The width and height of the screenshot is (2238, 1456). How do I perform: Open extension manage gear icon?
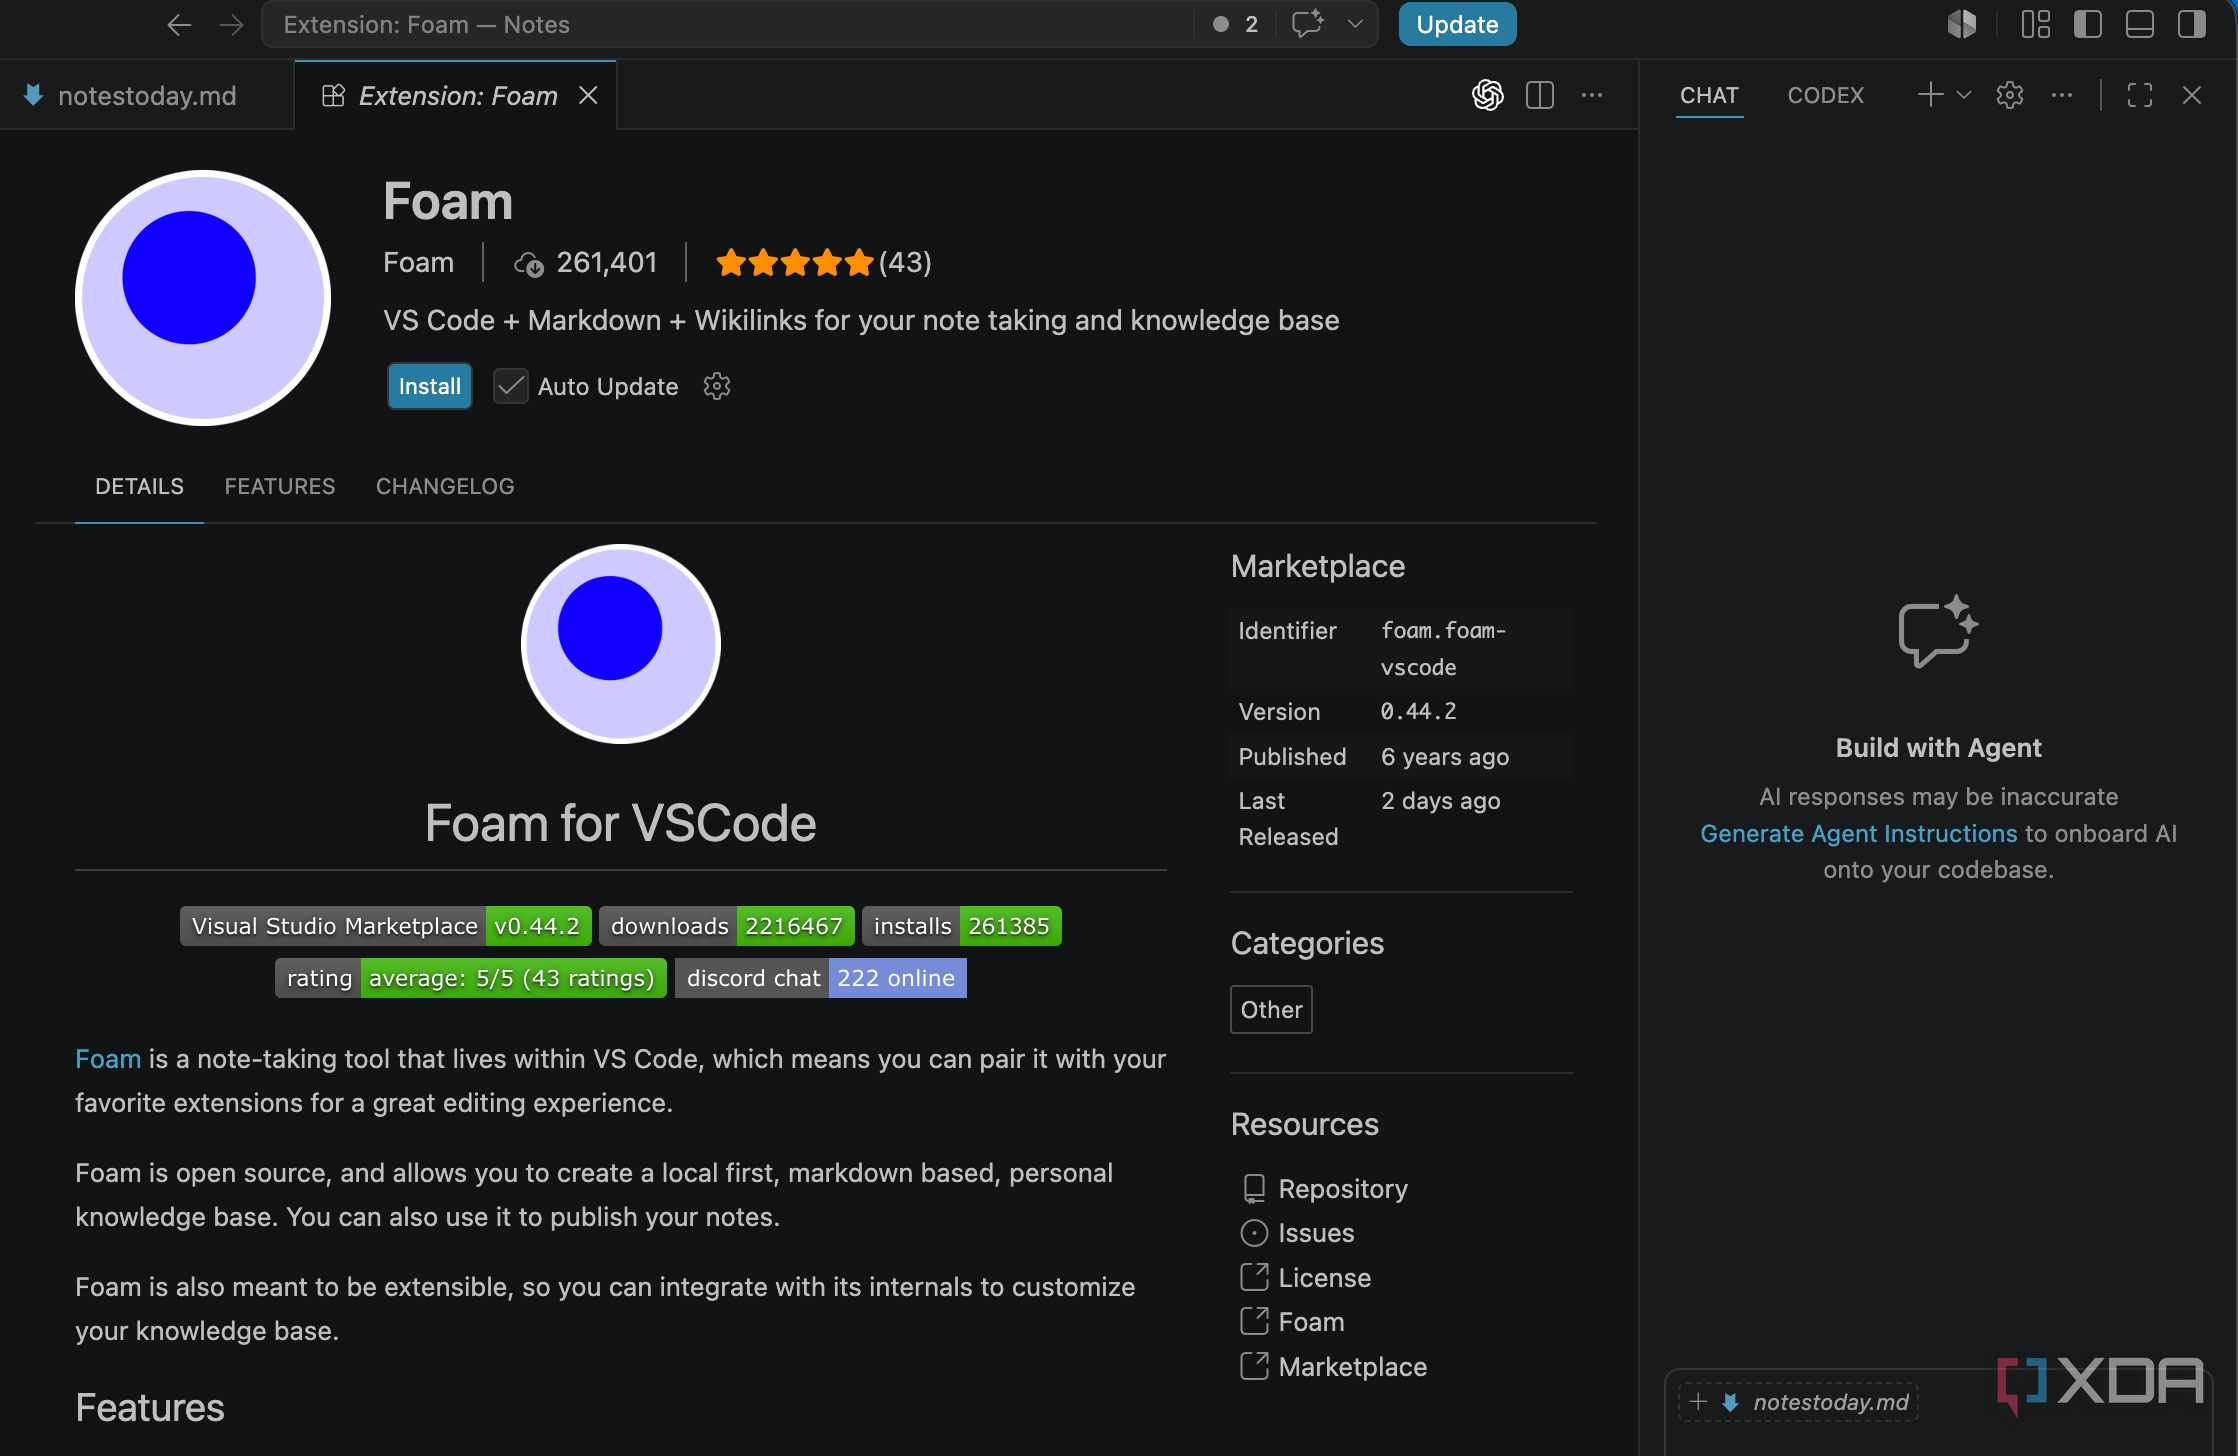(717, 386)
